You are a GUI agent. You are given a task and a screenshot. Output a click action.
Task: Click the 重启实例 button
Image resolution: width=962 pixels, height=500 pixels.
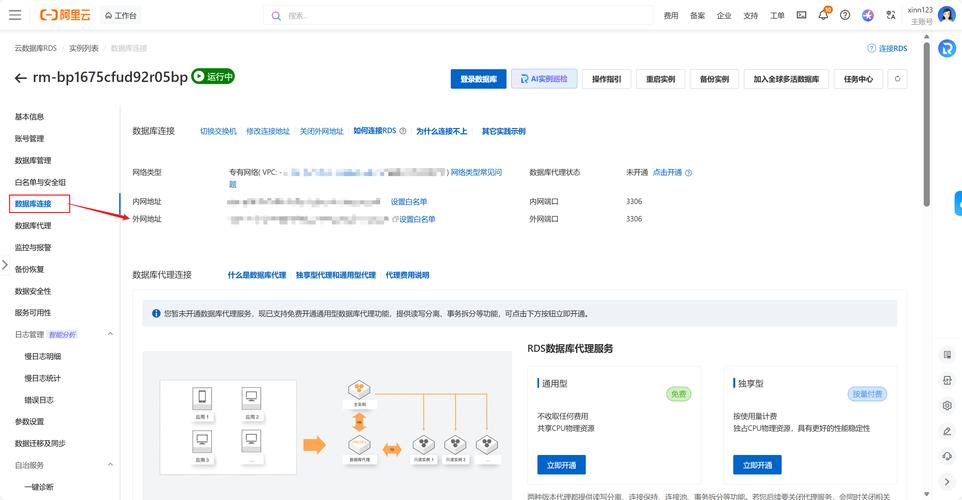[660, 79]
